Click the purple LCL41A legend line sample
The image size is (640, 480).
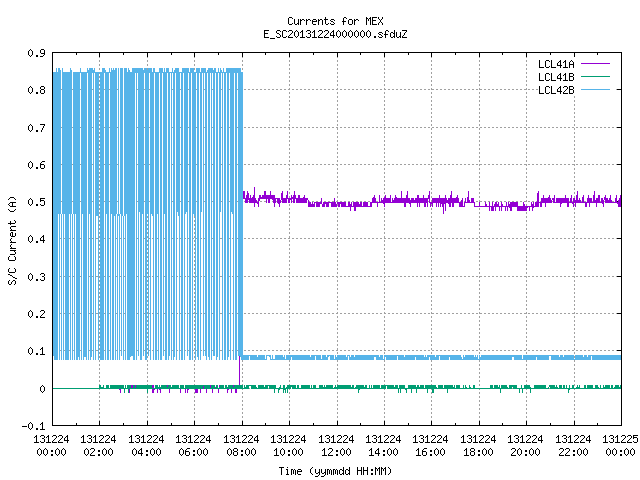coord(595,64)
